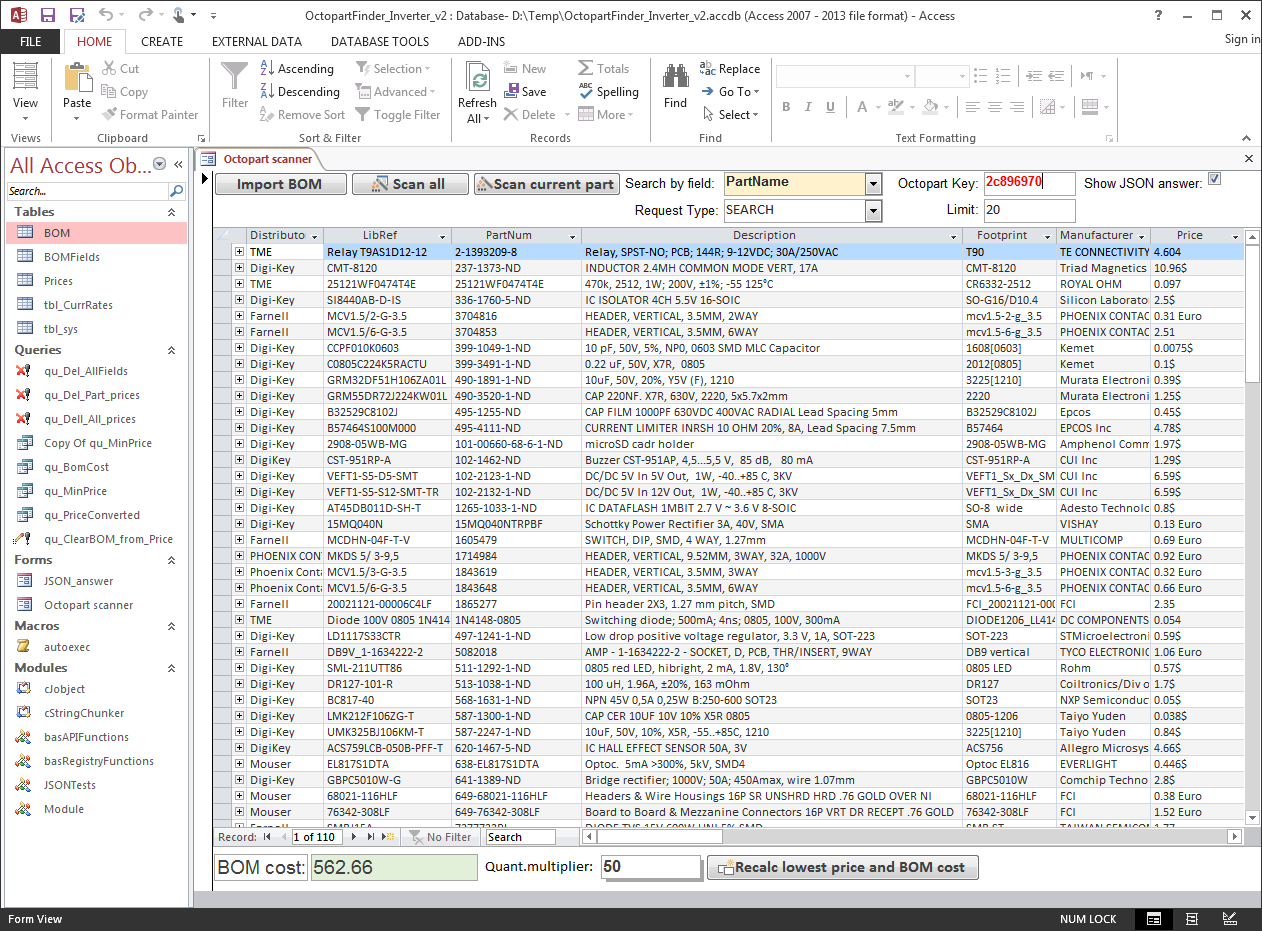This screenshot has height=931, width=1262.
Task: Open the FILE tab
Action: [x=31, y=42]
